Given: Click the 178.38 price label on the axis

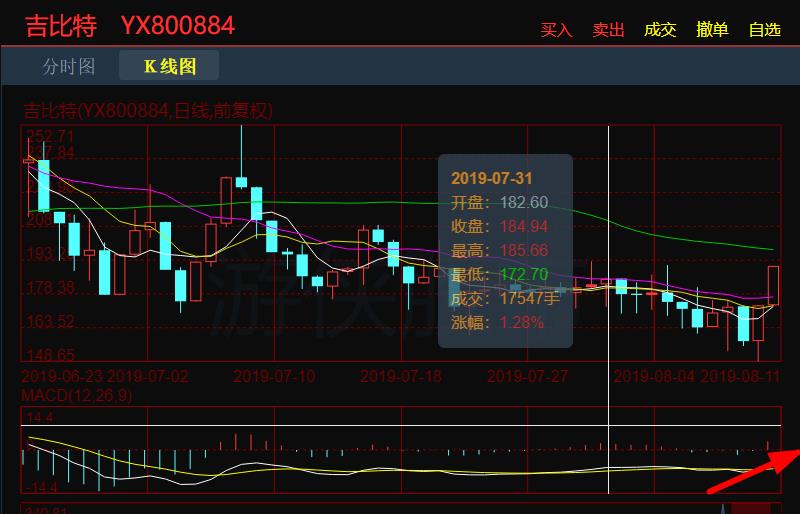Looking at the screenshot, I should [x=50, y=288].
